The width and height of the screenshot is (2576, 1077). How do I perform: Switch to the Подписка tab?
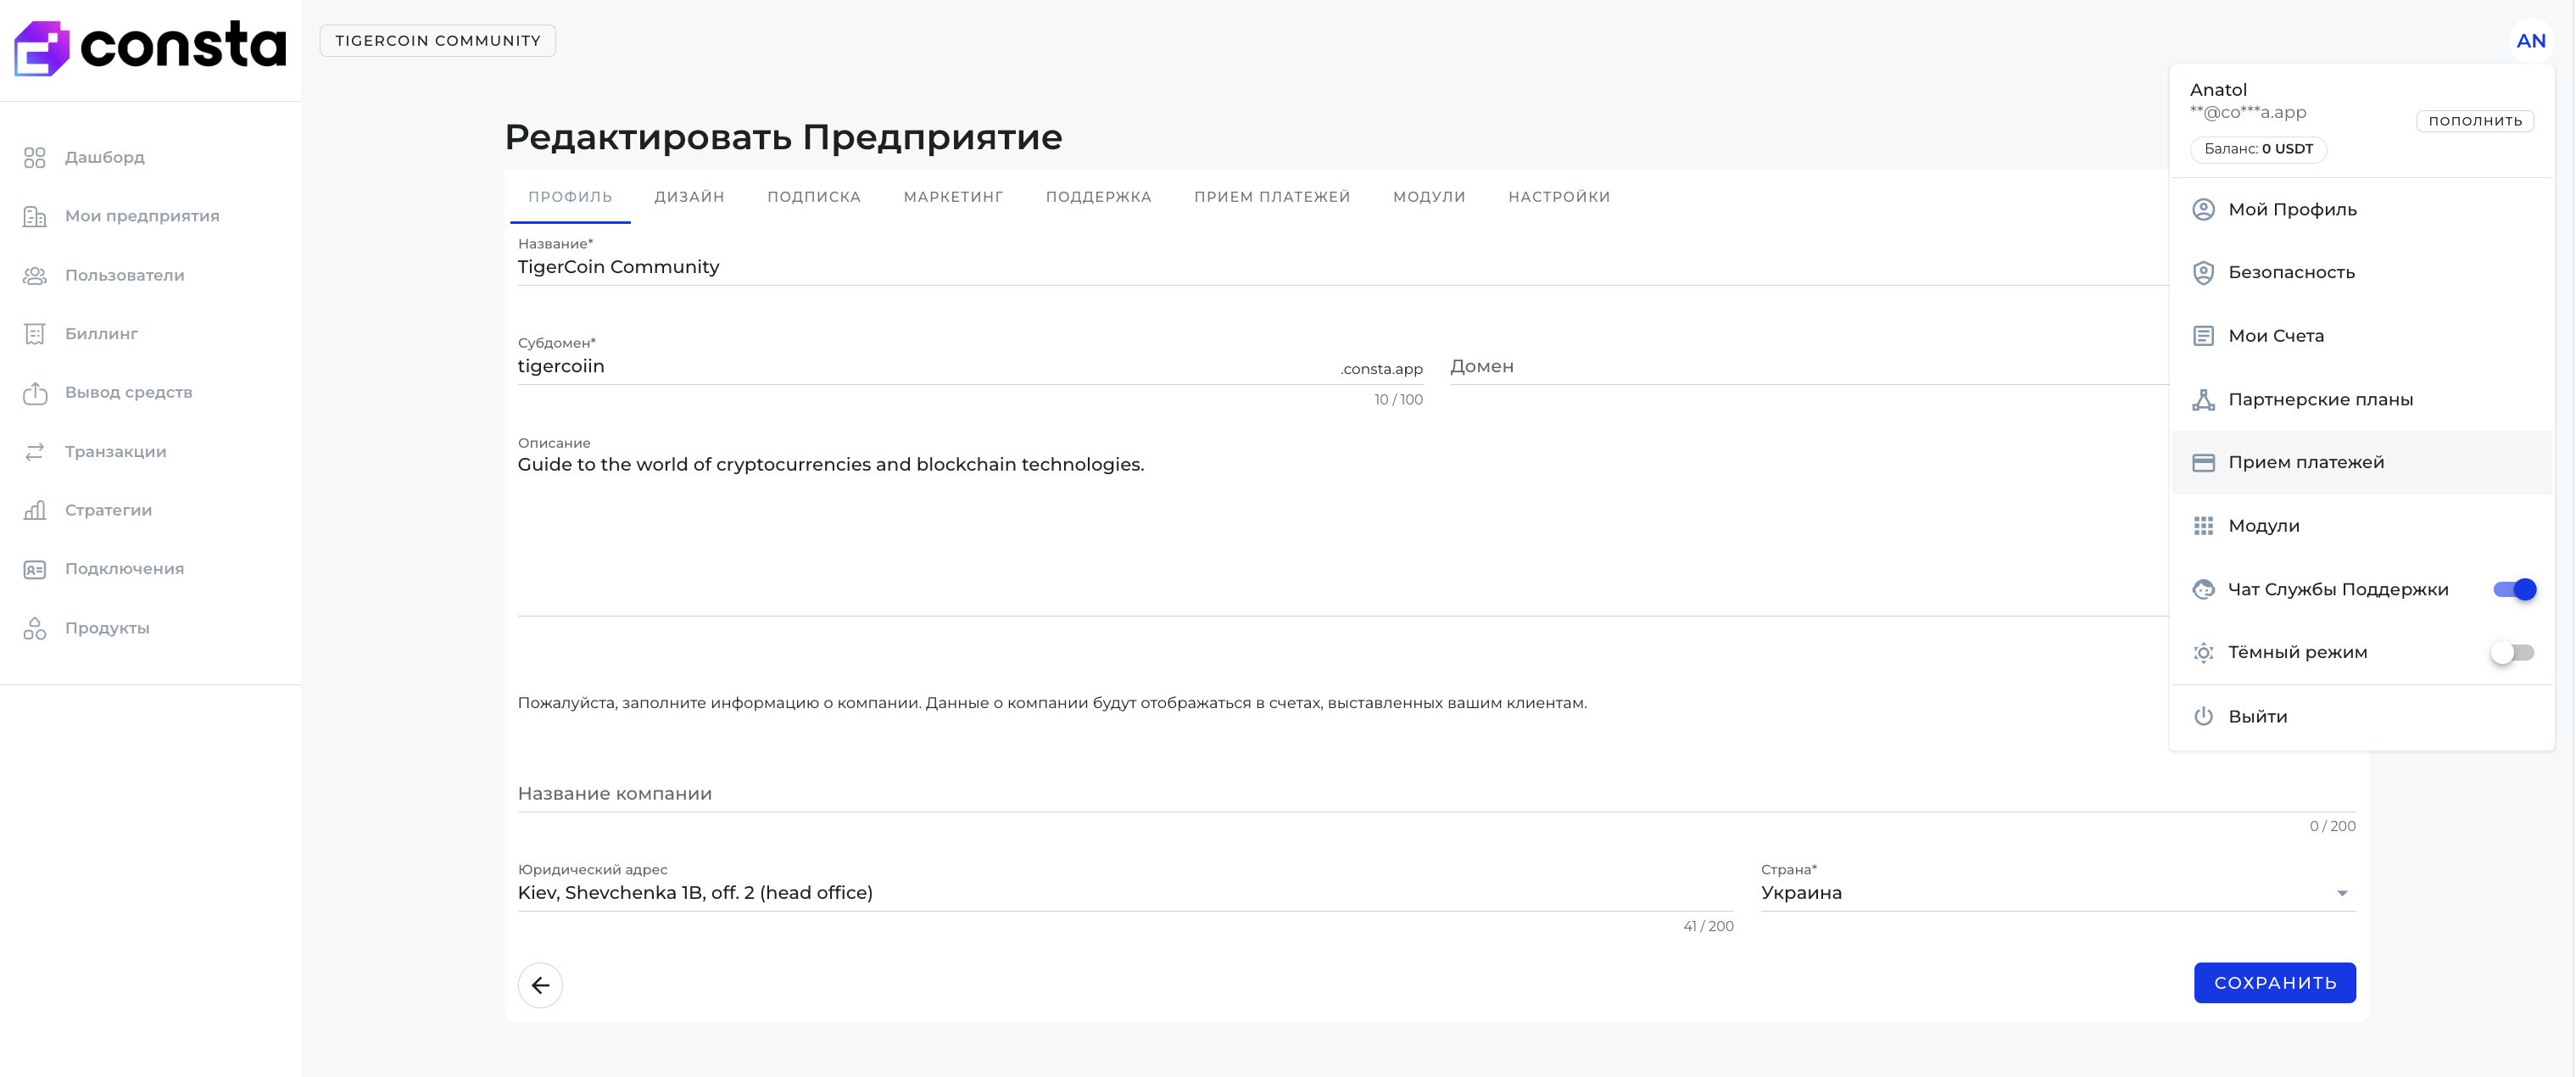(x=814, y=197)
